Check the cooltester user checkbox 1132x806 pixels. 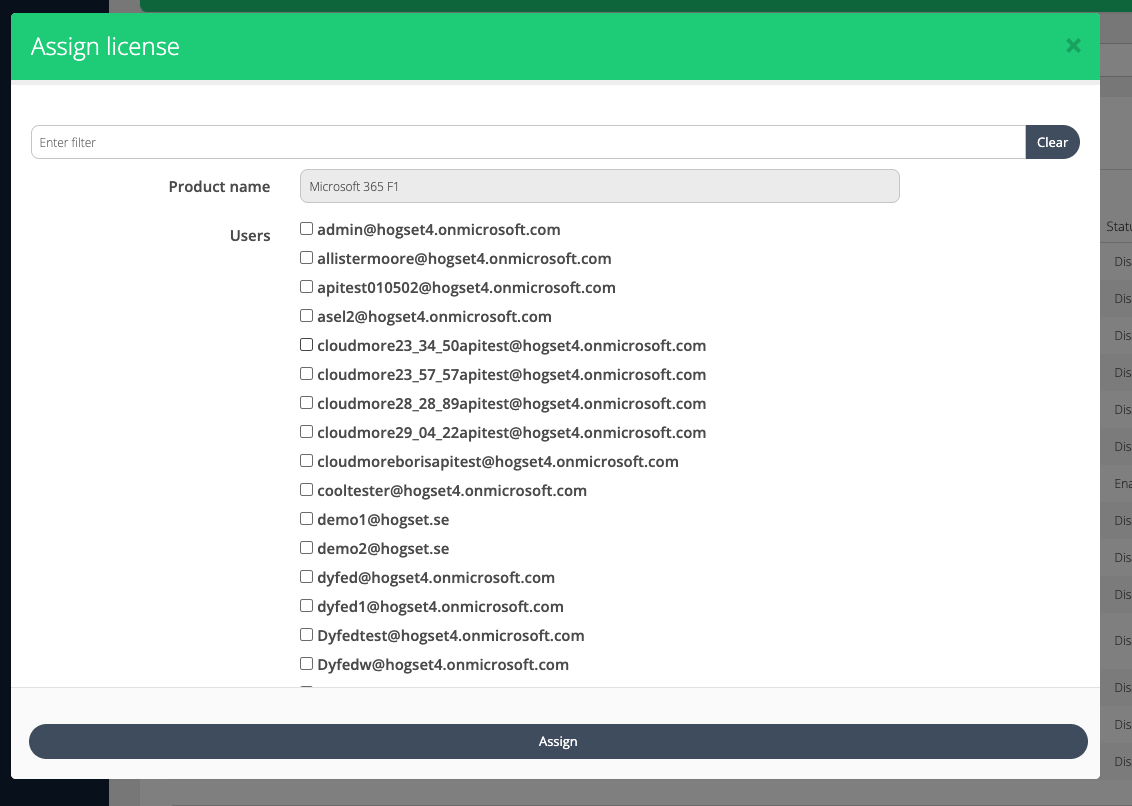pos(307,490)
